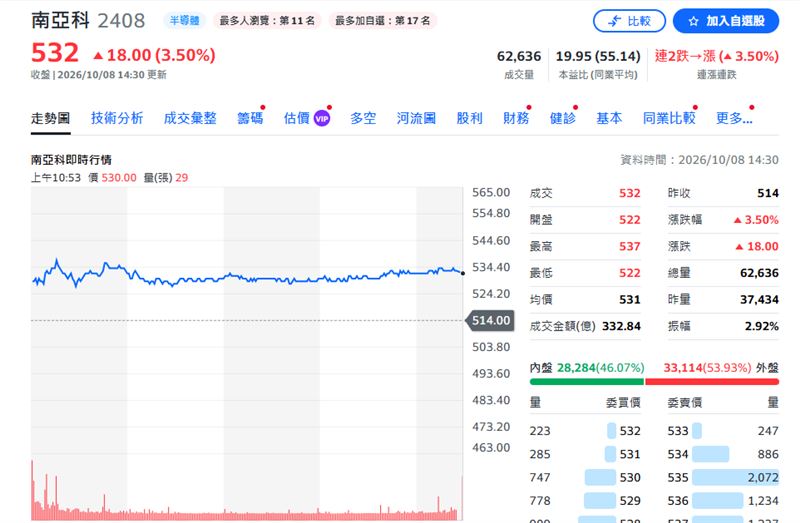
Task: Click bid price 532 in order book
Action: click(630, 431)
